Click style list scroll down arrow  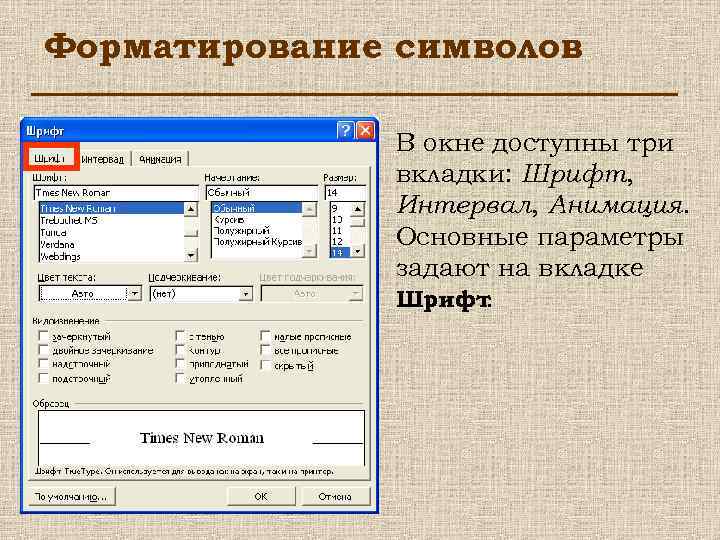pos(310,251)
